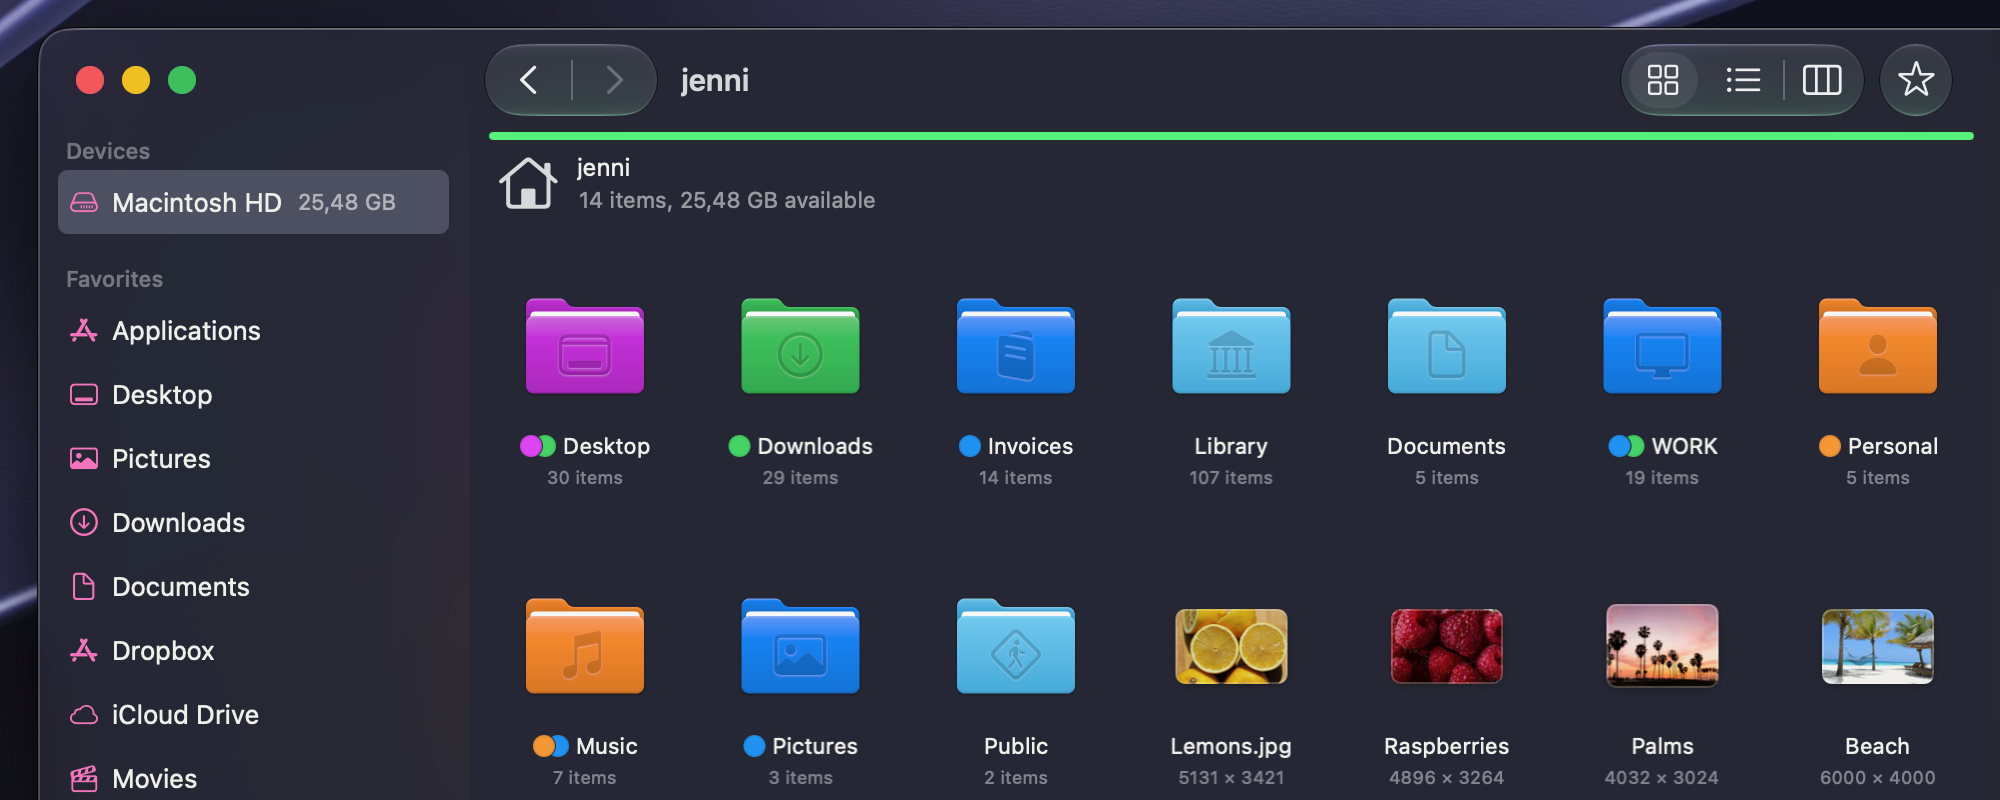This screenshot has width=2000, height=800.
Task: Click the iCloud Drive cloud icon
Action: pos(84,715)
